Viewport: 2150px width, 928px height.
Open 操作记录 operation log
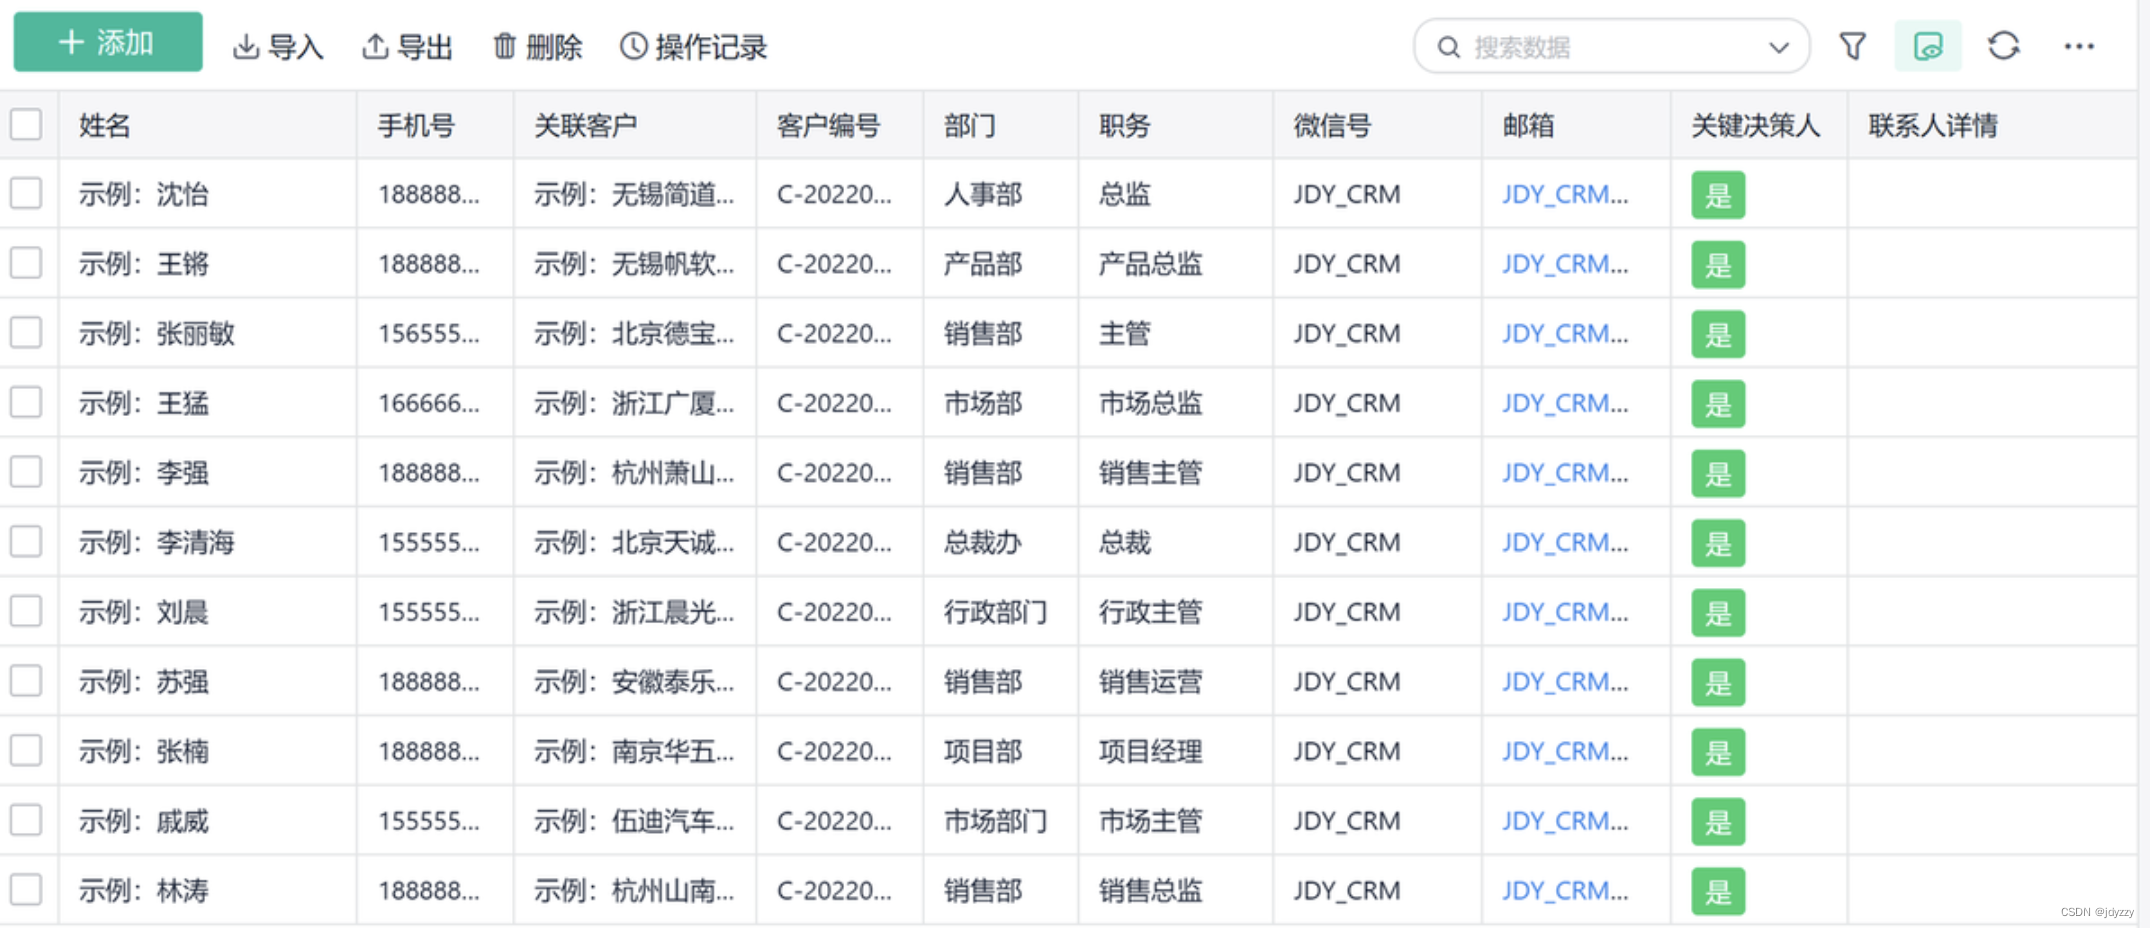click(x=693, y=47)
